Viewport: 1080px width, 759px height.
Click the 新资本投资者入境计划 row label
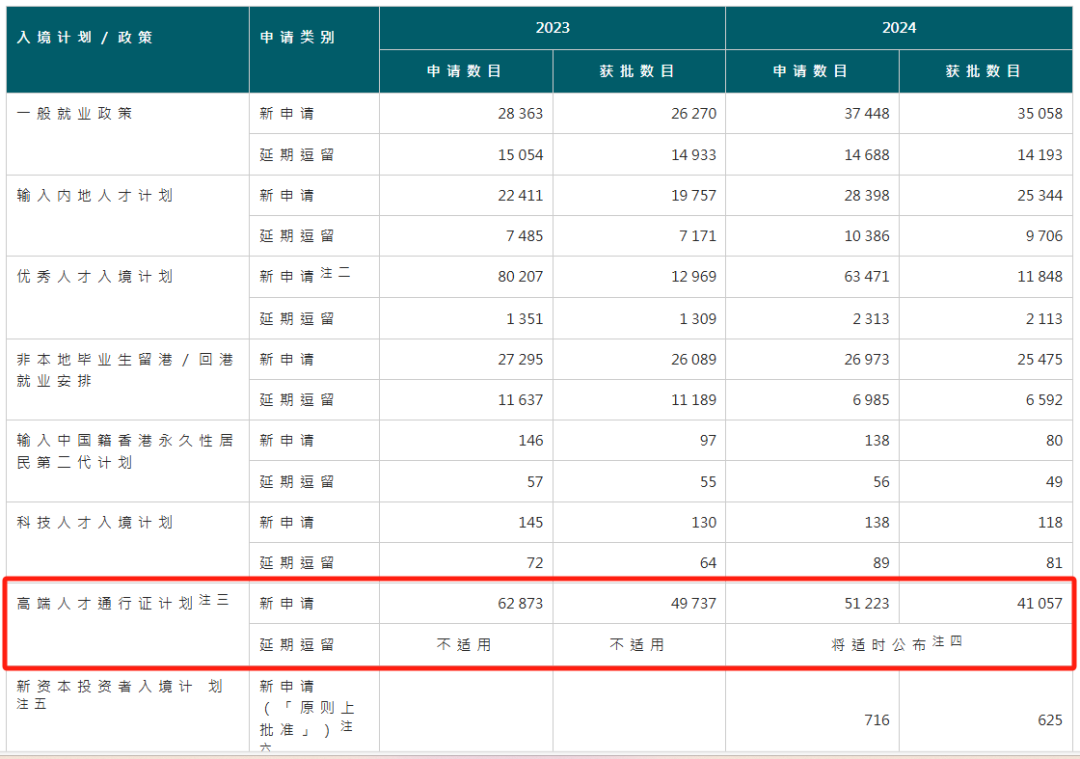tap(118, 686)
